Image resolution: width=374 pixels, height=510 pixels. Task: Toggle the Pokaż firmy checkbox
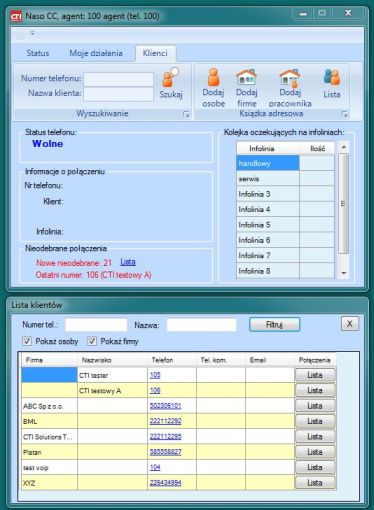[x=92, y=341]
